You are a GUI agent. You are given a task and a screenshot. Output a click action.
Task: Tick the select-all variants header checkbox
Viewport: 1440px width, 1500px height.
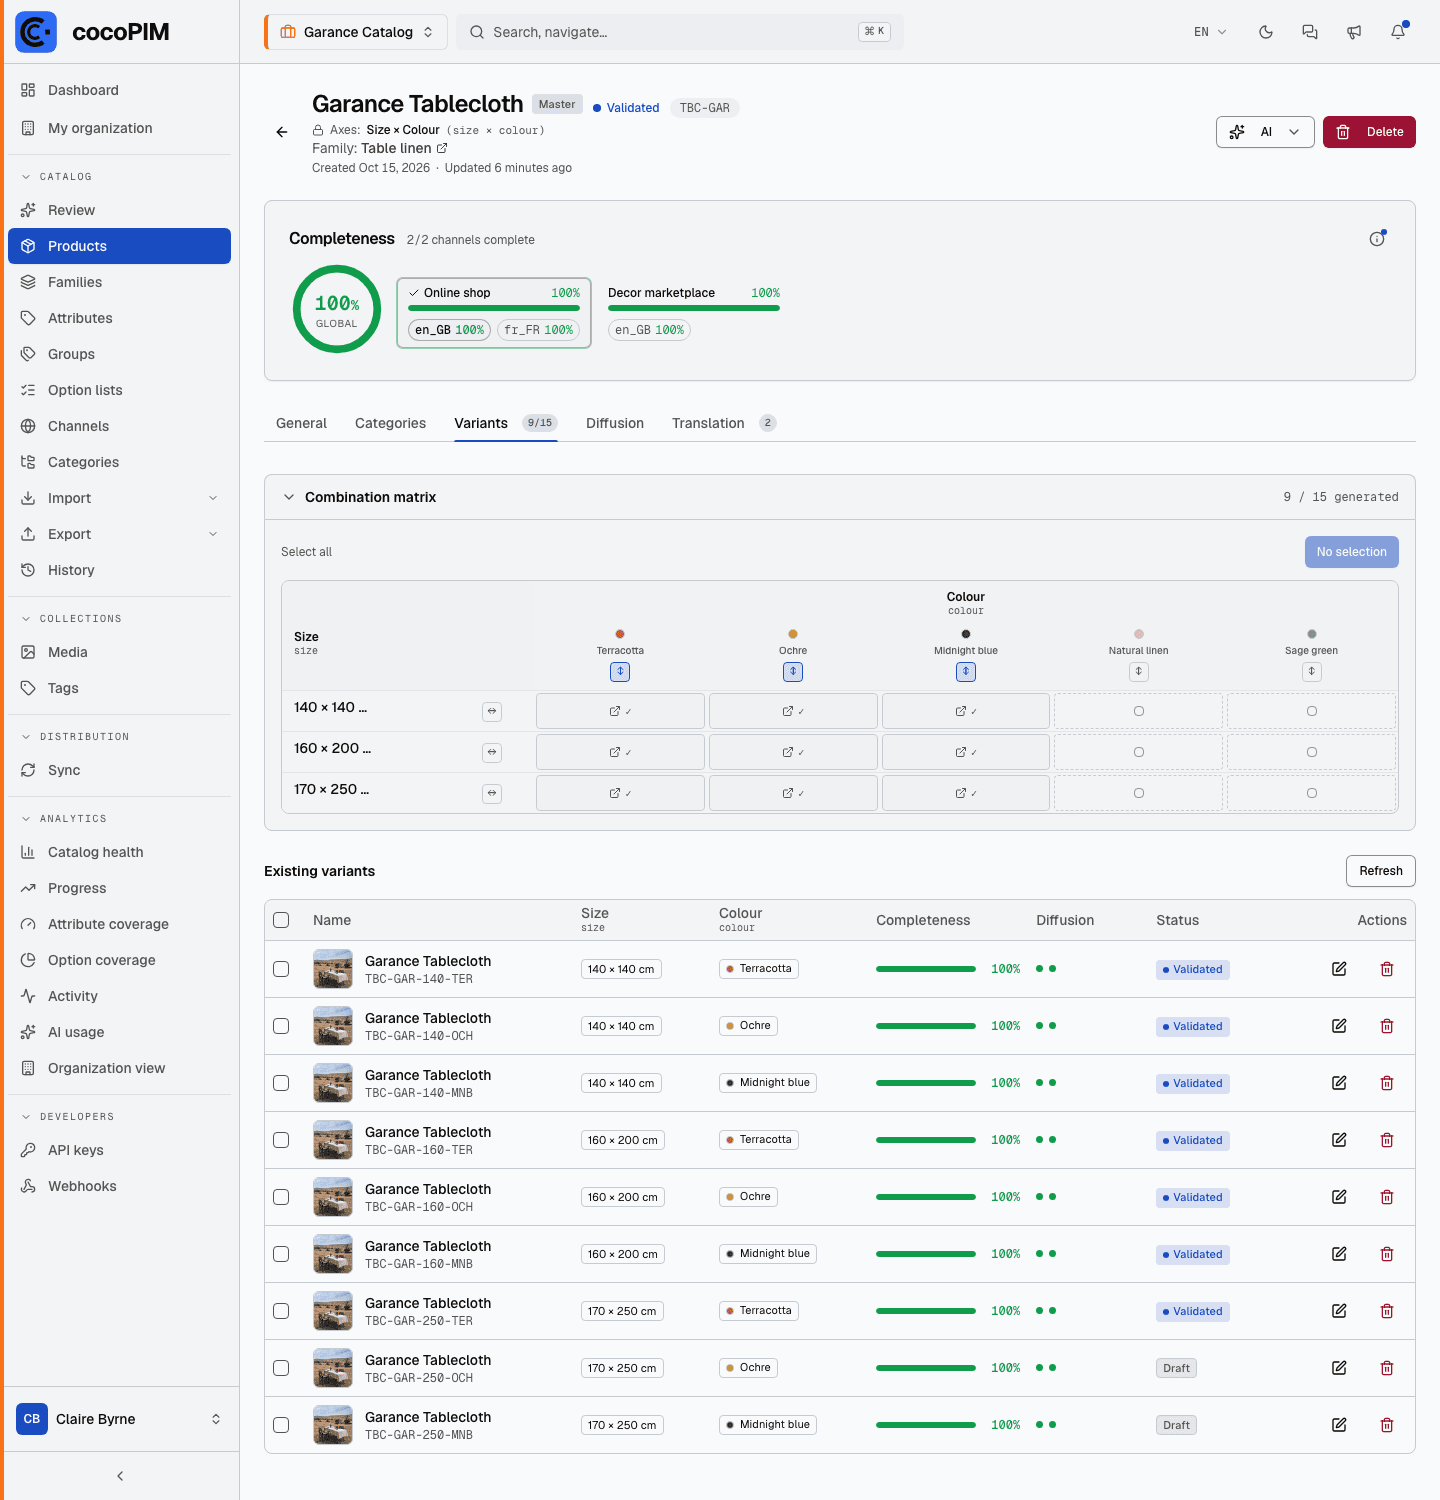pos(281,920)
